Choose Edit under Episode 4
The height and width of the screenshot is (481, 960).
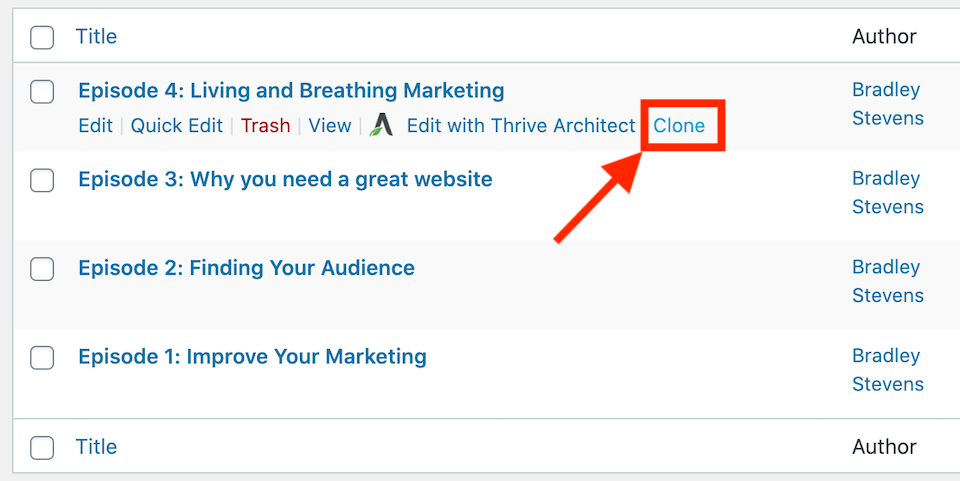[x=96, y=125]
